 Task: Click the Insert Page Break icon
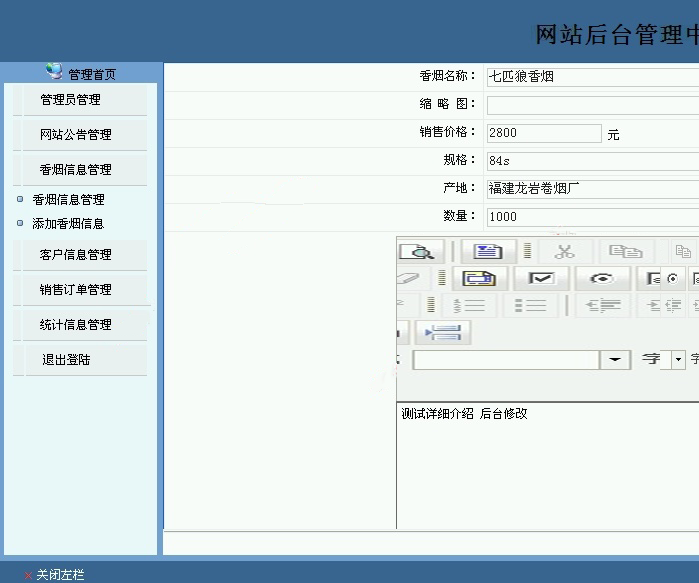coord(442,333)
